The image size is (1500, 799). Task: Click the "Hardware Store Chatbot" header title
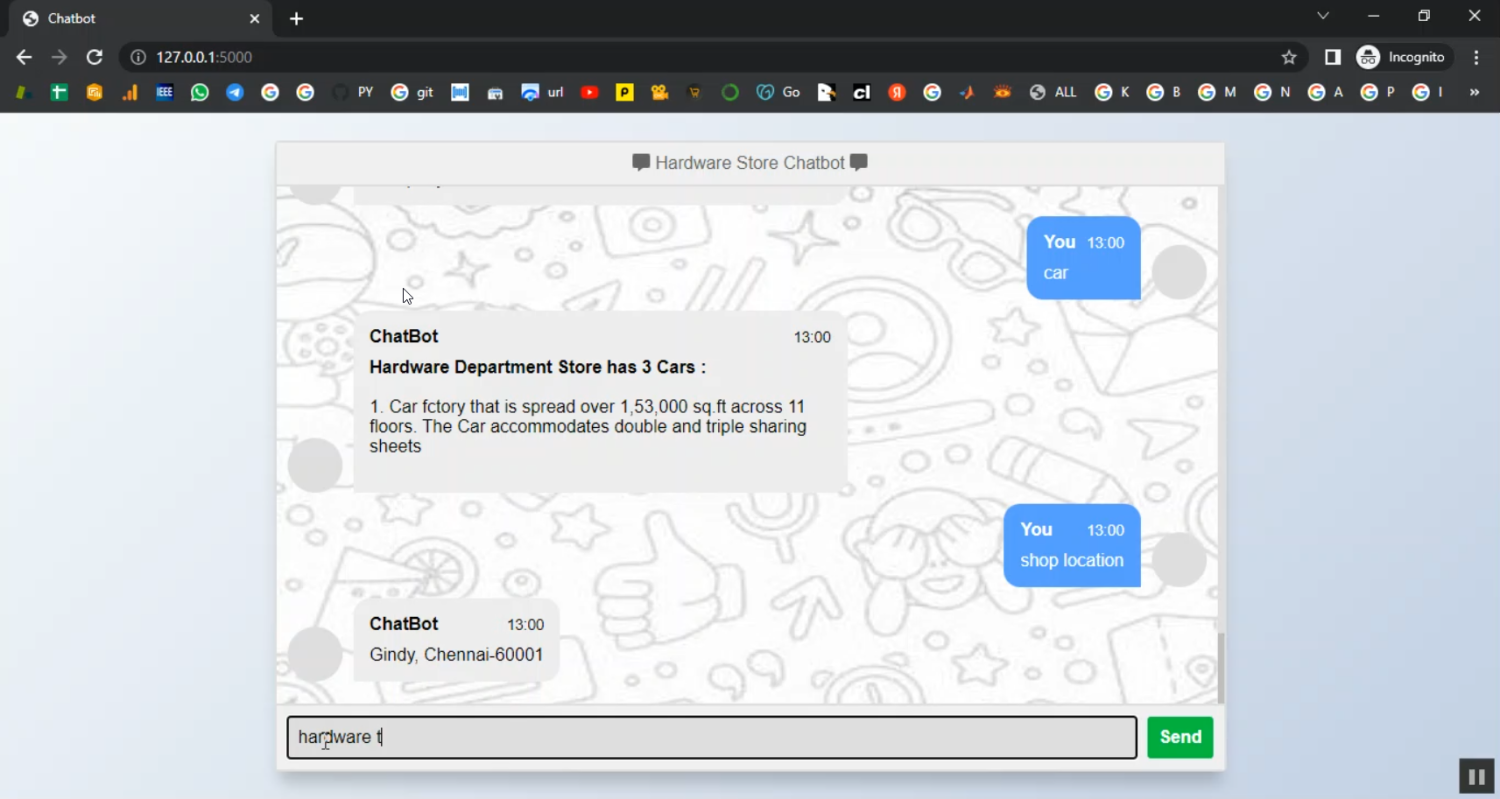tap(750, 163)
